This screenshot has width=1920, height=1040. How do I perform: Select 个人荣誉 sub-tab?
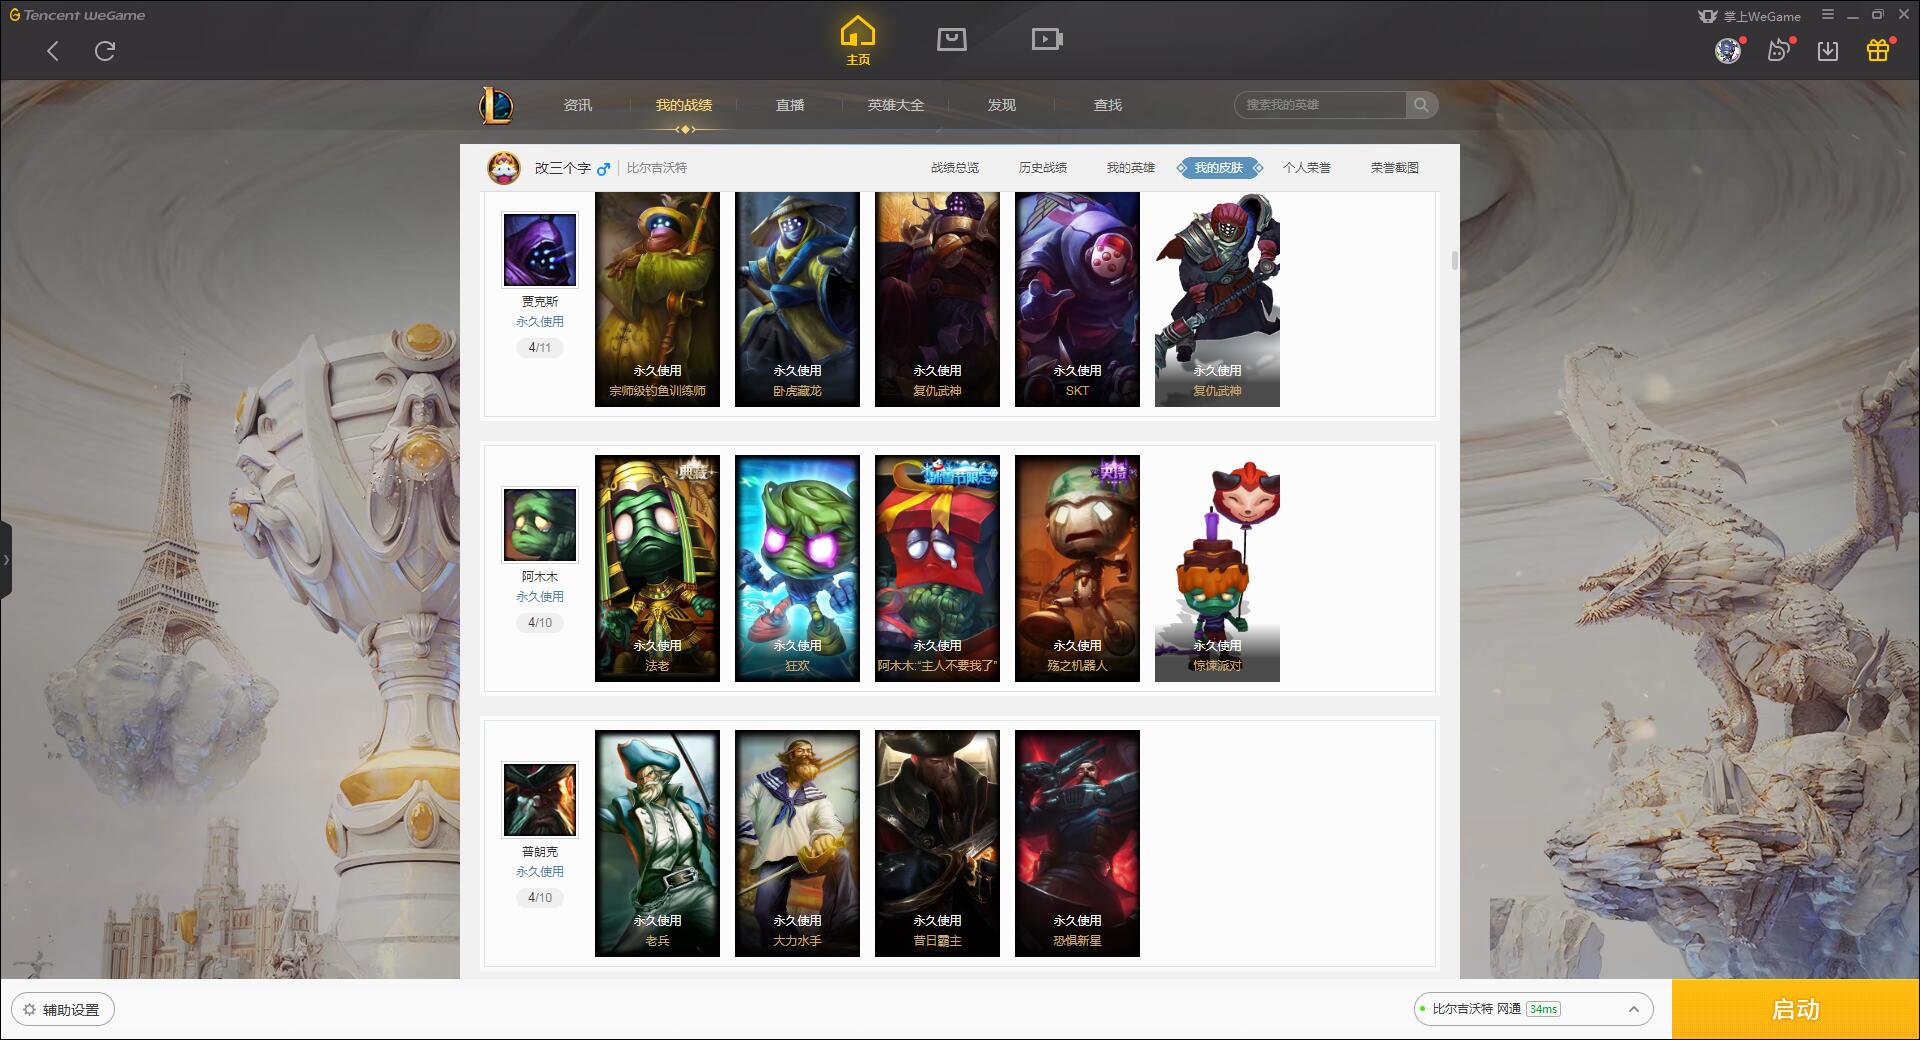1307,168
